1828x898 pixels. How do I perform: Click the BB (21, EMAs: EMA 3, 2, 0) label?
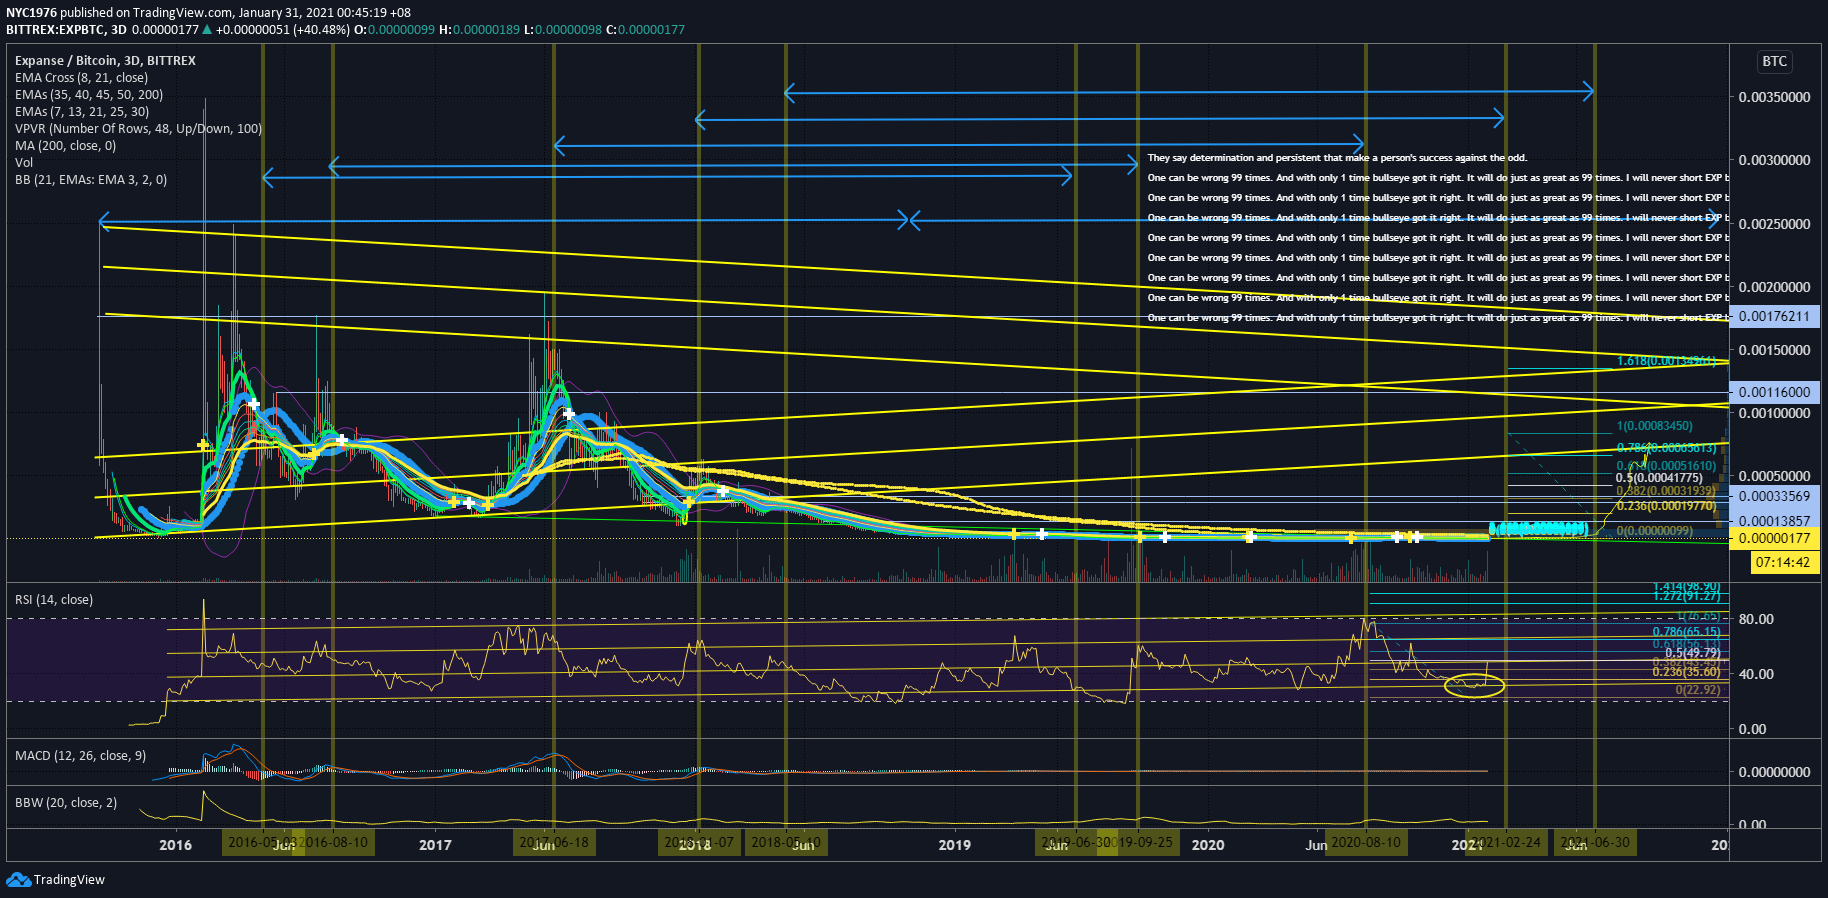pos(91,180)
